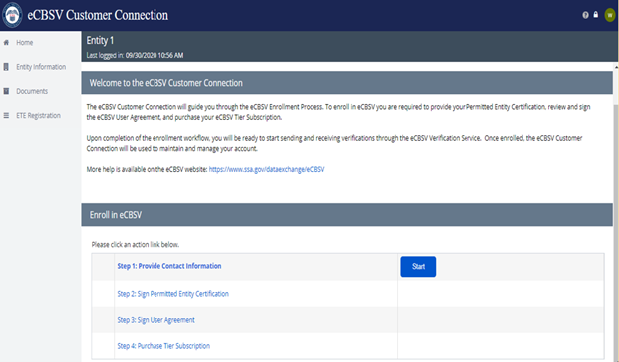This screenshot has width=619, height=362.
Task: Open Step 2: Sign Permitted Entity Certification
Action: point(173,294)
